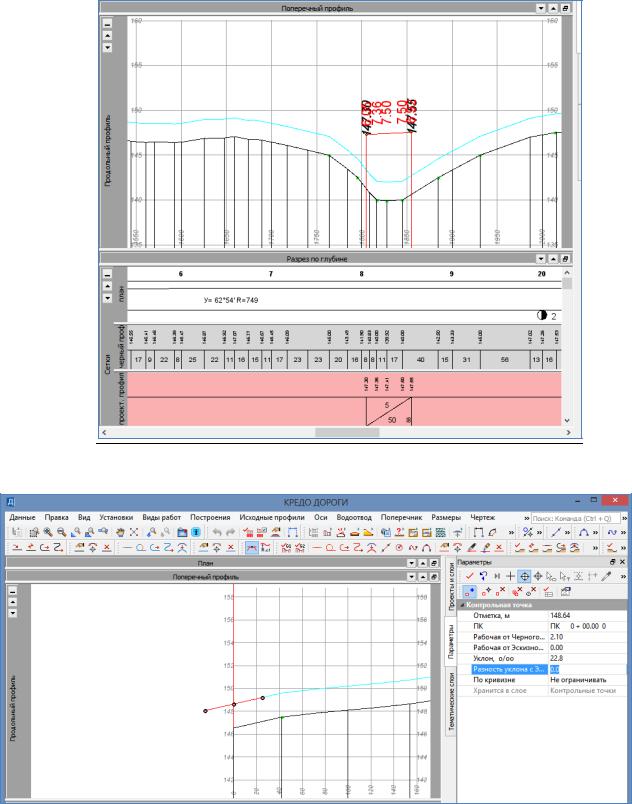The image size is (632, 804).
Task: Toggle the circled crosshair snap mode
Action: tap(524, 576)
